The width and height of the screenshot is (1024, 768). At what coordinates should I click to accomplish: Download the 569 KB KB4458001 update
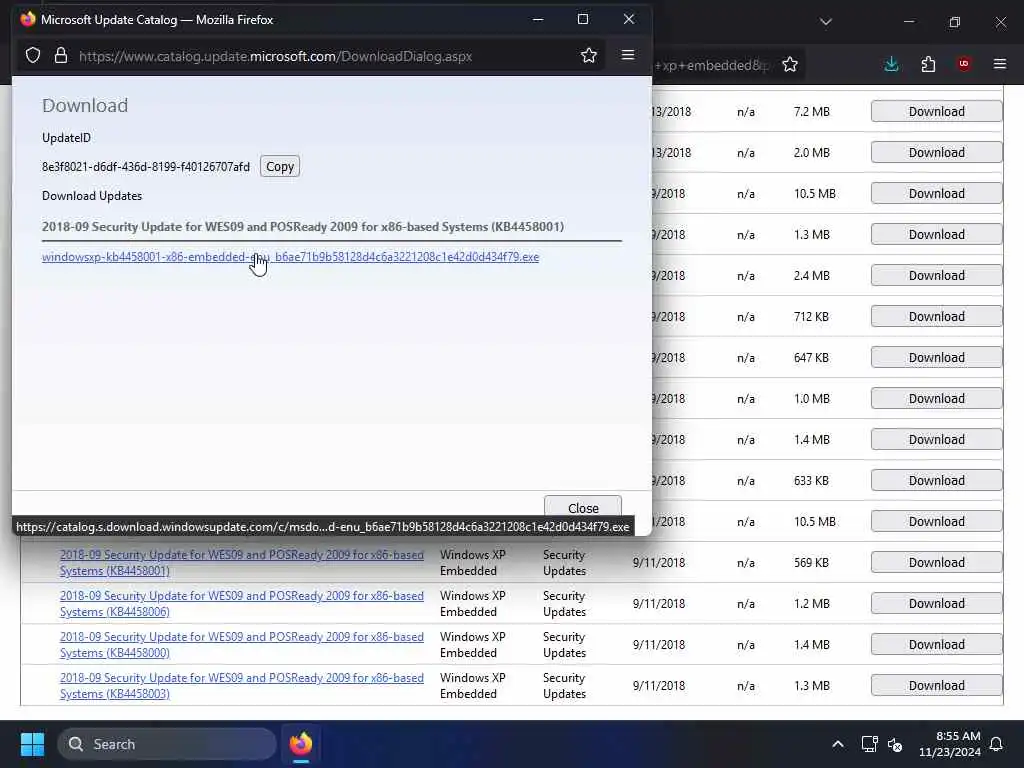click(x=936, y=562)
